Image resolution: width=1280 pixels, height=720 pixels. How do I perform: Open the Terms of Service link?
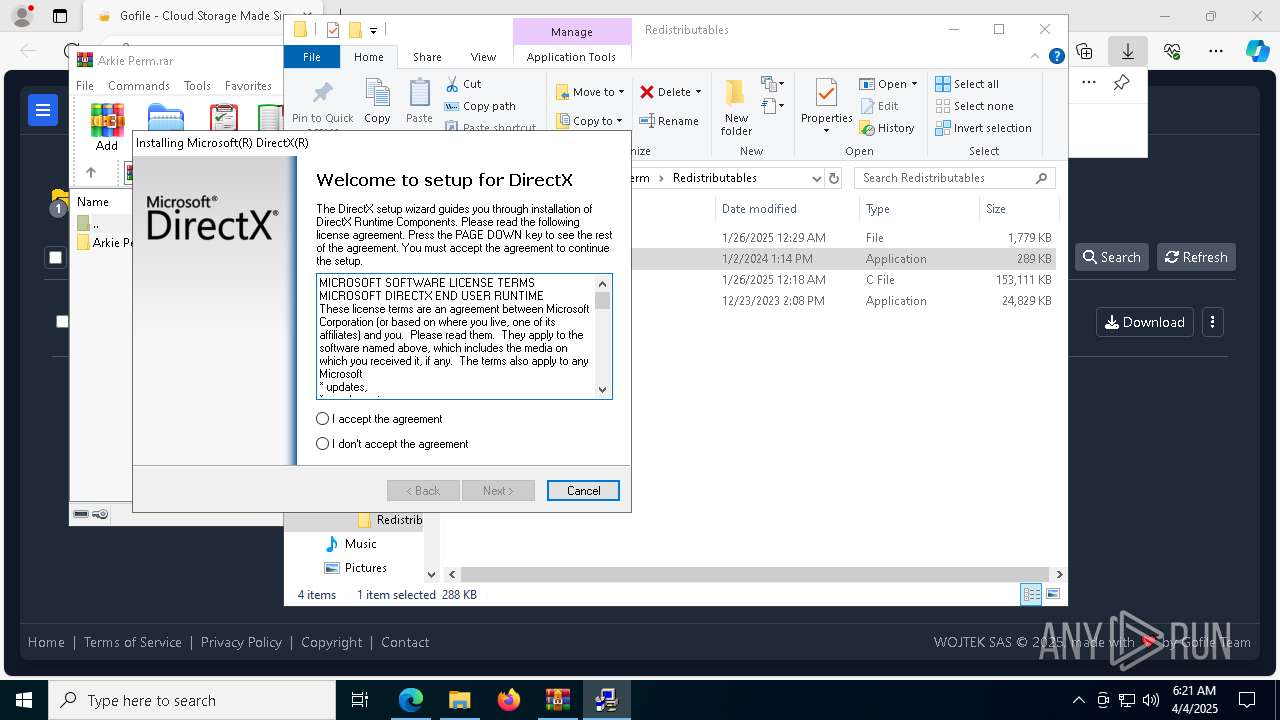tap(132, 642)
